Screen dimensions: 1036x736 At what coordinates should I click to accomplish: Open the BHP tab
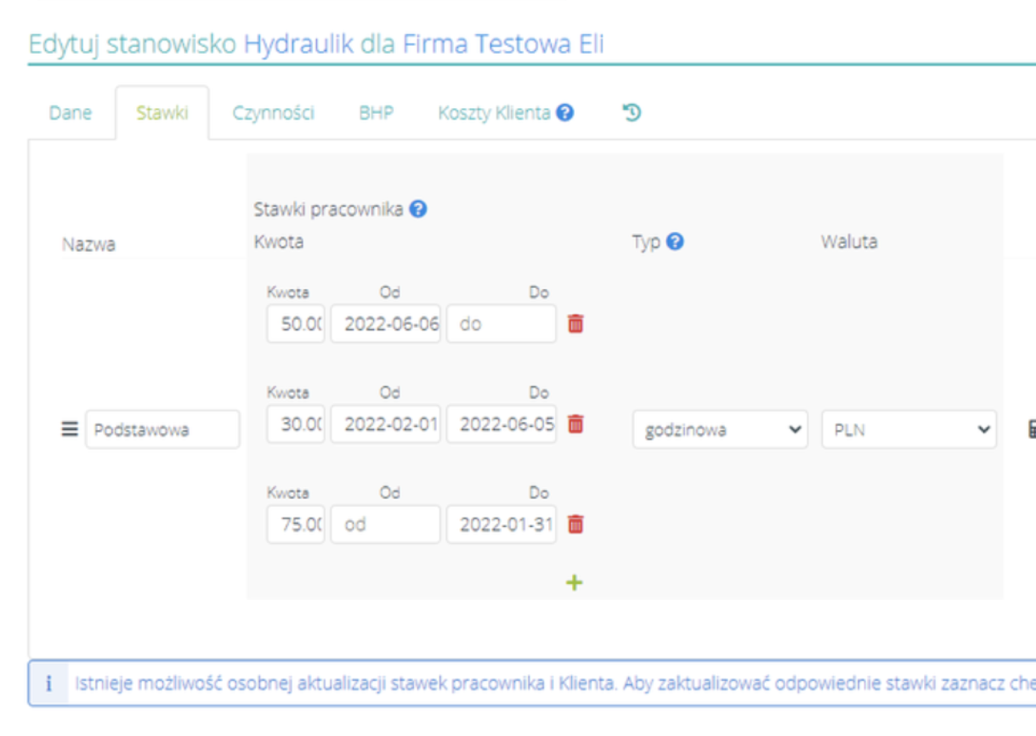(x=376, y=113)
